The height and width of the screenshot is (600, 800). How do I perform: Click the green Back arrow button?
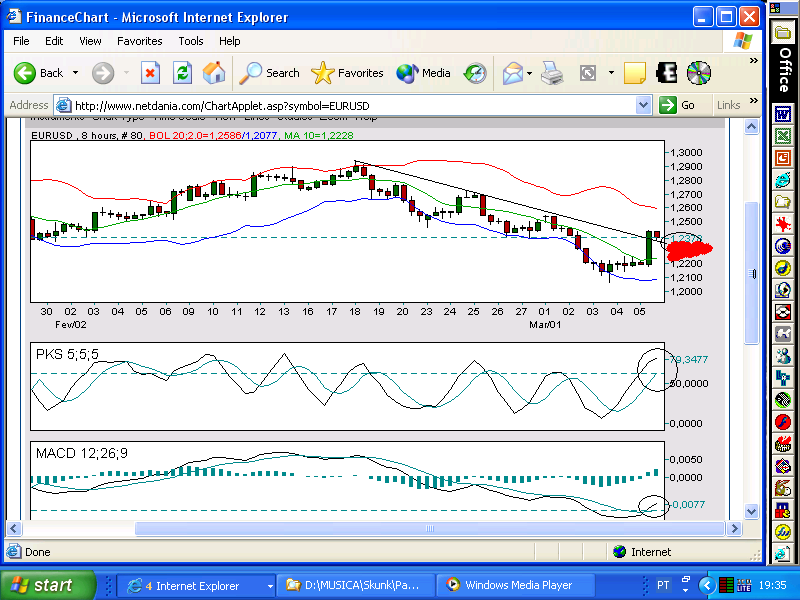(x=24, y=73)
